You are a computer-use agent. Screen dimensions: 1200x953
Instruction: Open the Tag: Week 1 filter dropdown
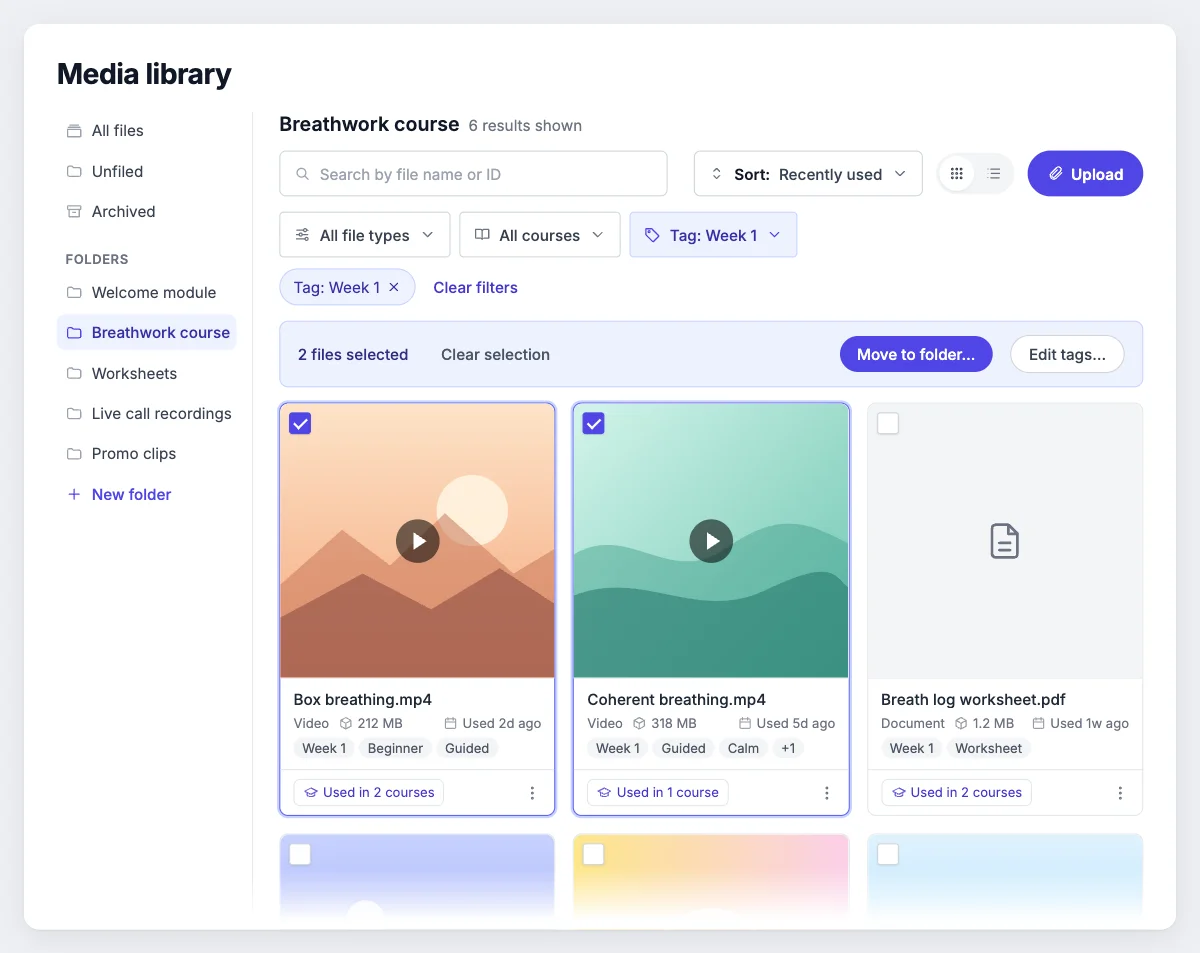[713, 235]
